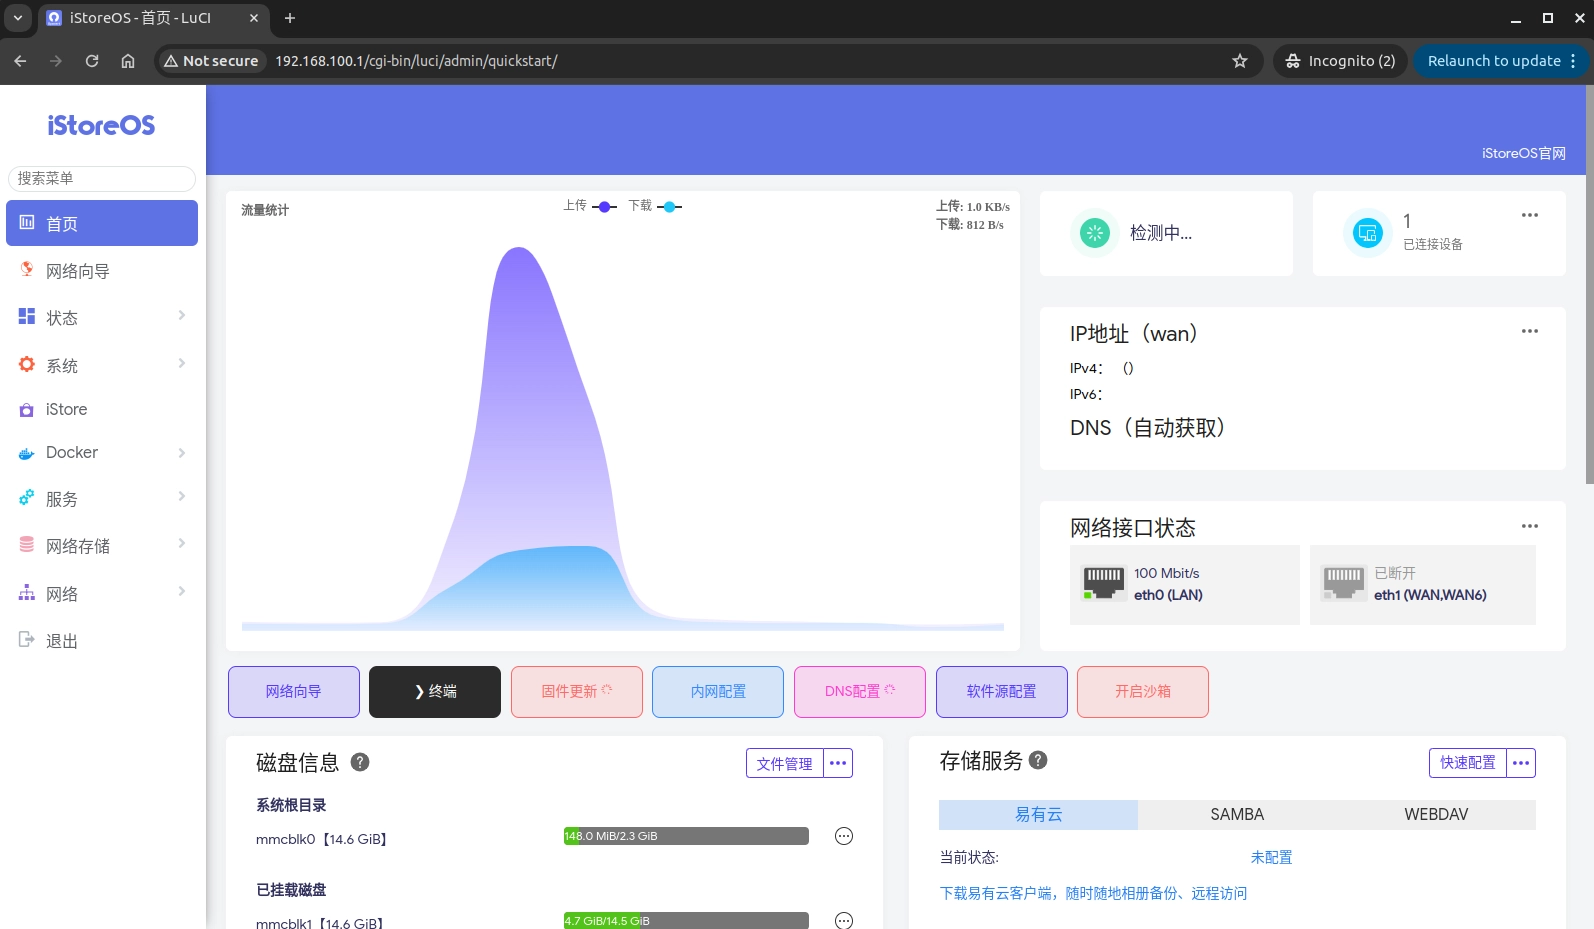This screenshot has width=1594, height=929.
Task: Click the eth1 ethernet port icon
Action: coord(1344,583)
